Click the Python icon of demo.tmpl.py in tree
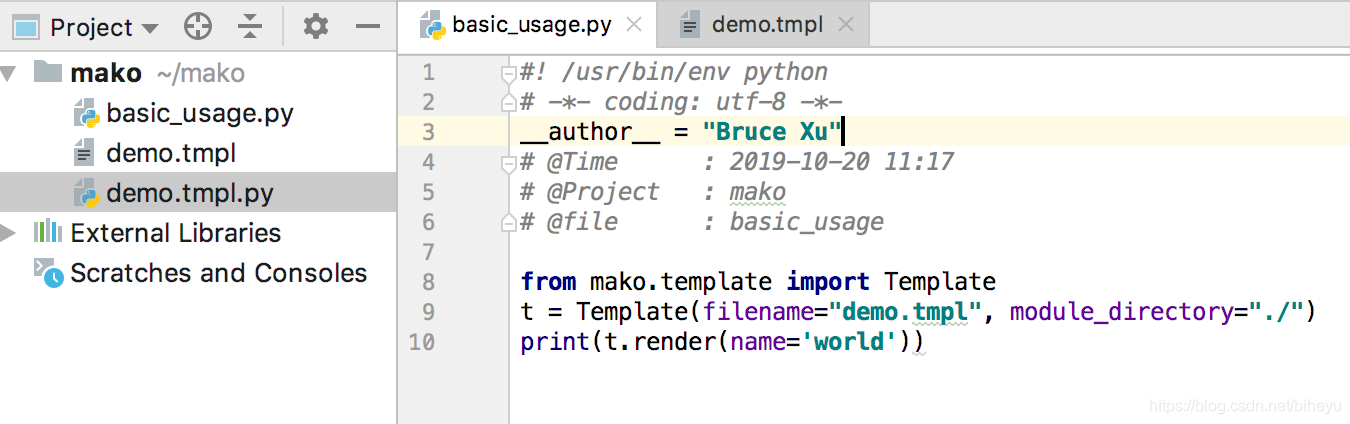This screenshot has height=424, width=1350. point(86,193)
